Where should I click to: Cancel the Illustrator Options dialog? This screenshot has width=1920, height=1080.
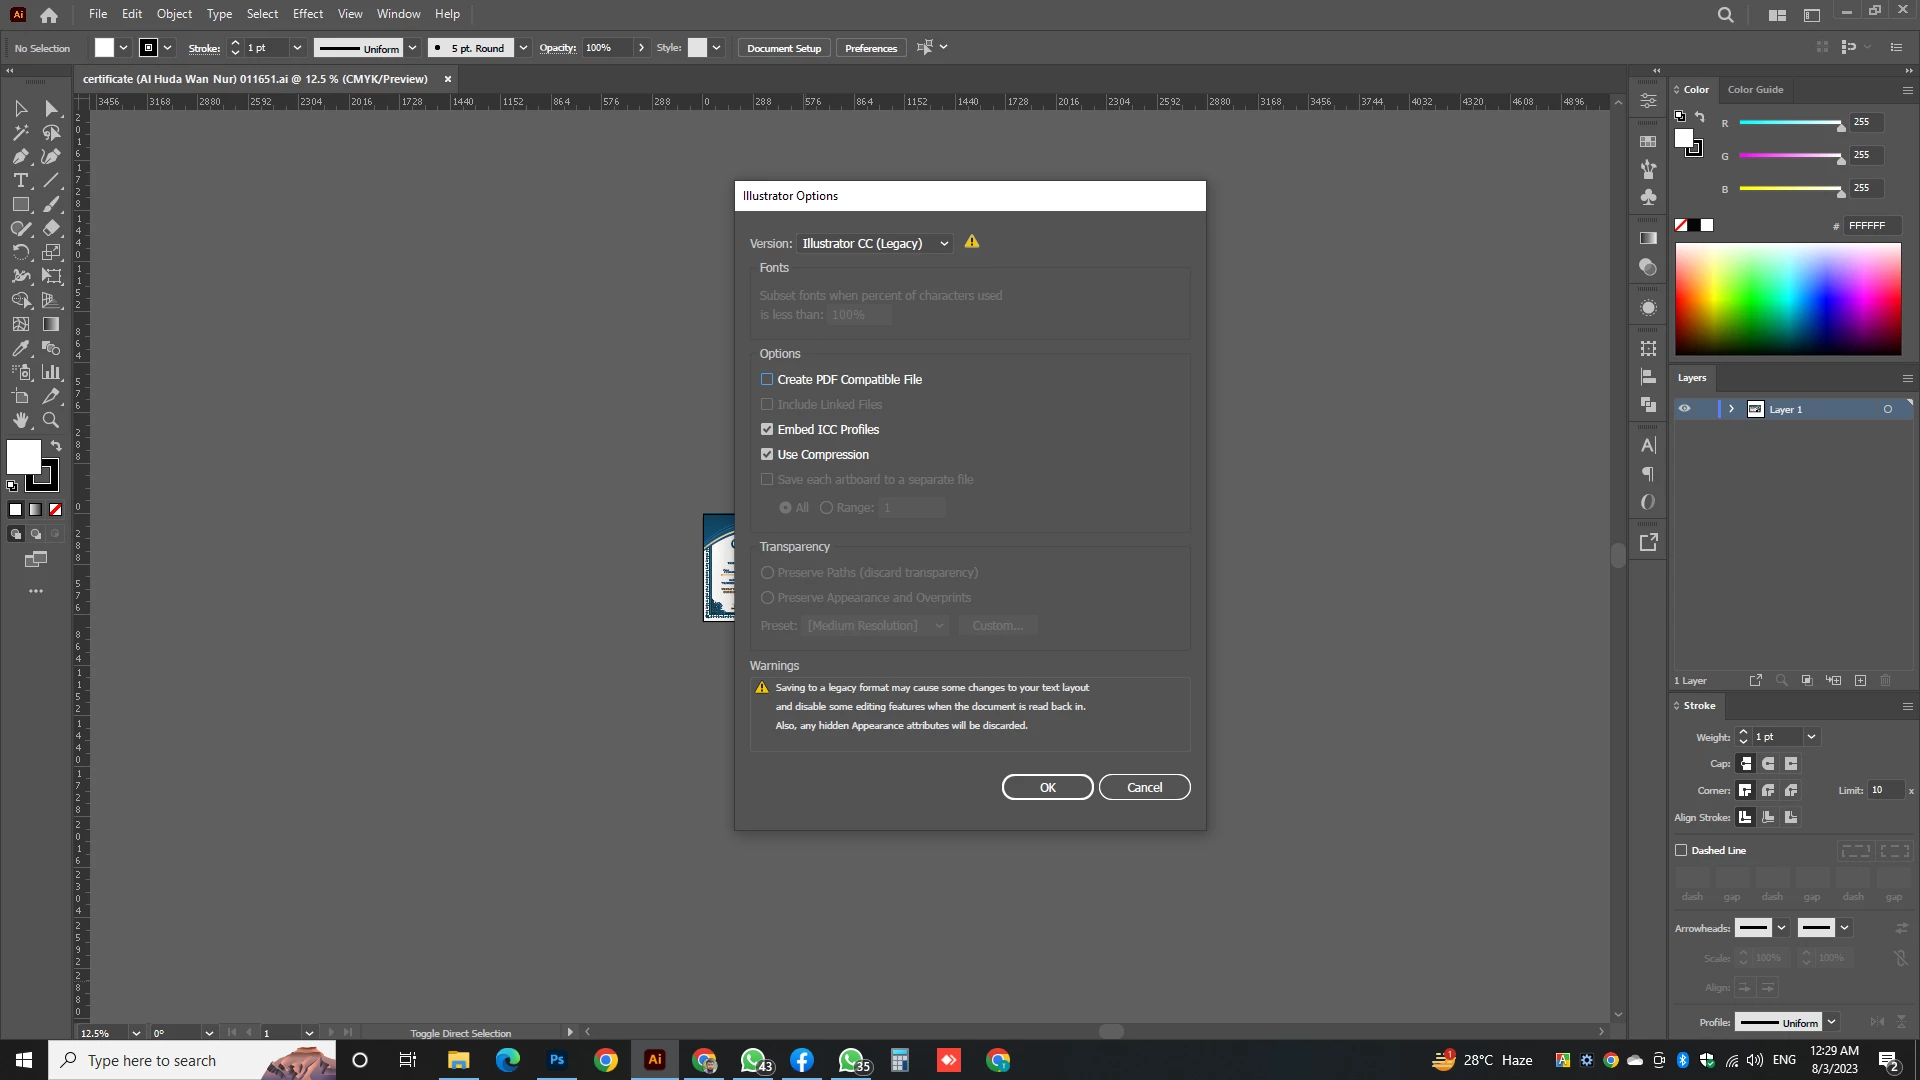[1144, 788]
